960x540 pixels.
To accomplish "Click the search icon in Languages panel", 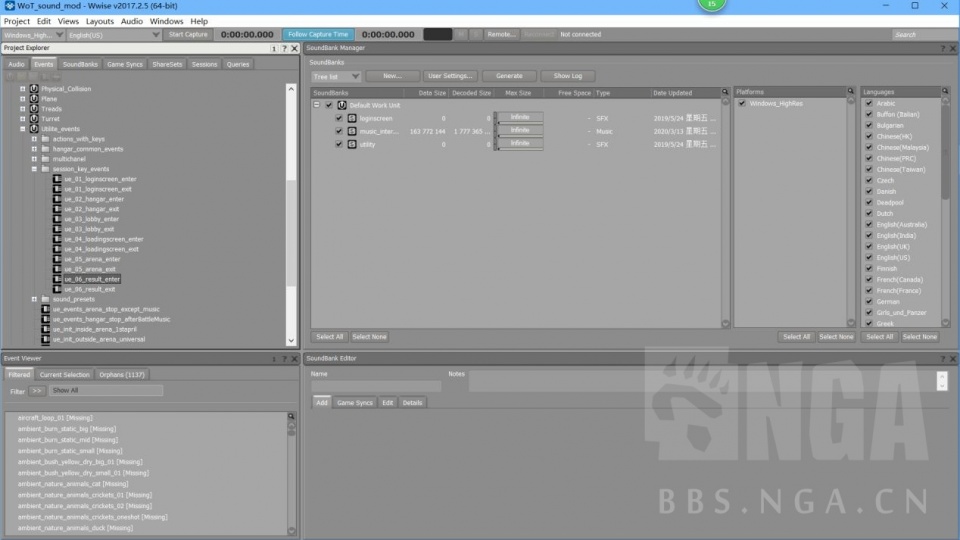I will click(945, 91).
